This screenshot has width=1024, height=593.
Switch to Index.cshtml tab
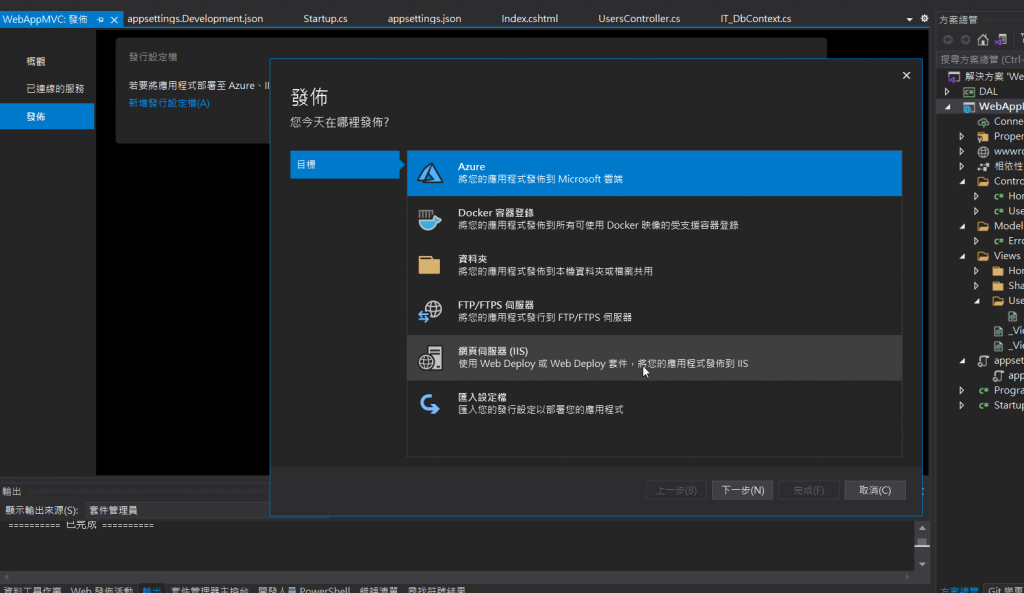click(530, 19)
